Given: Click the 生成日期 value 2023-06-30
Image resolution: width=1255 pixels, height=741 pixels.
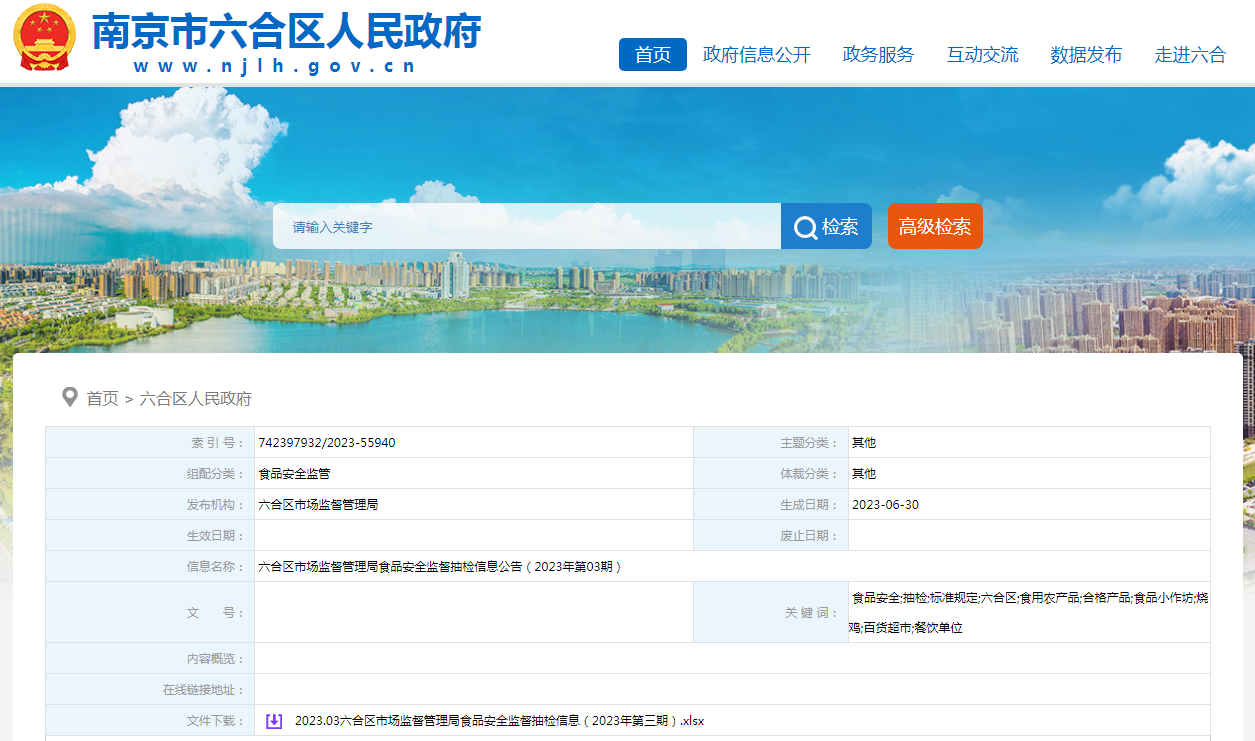Looking at the screenshot, I should [x=885, y=505].
